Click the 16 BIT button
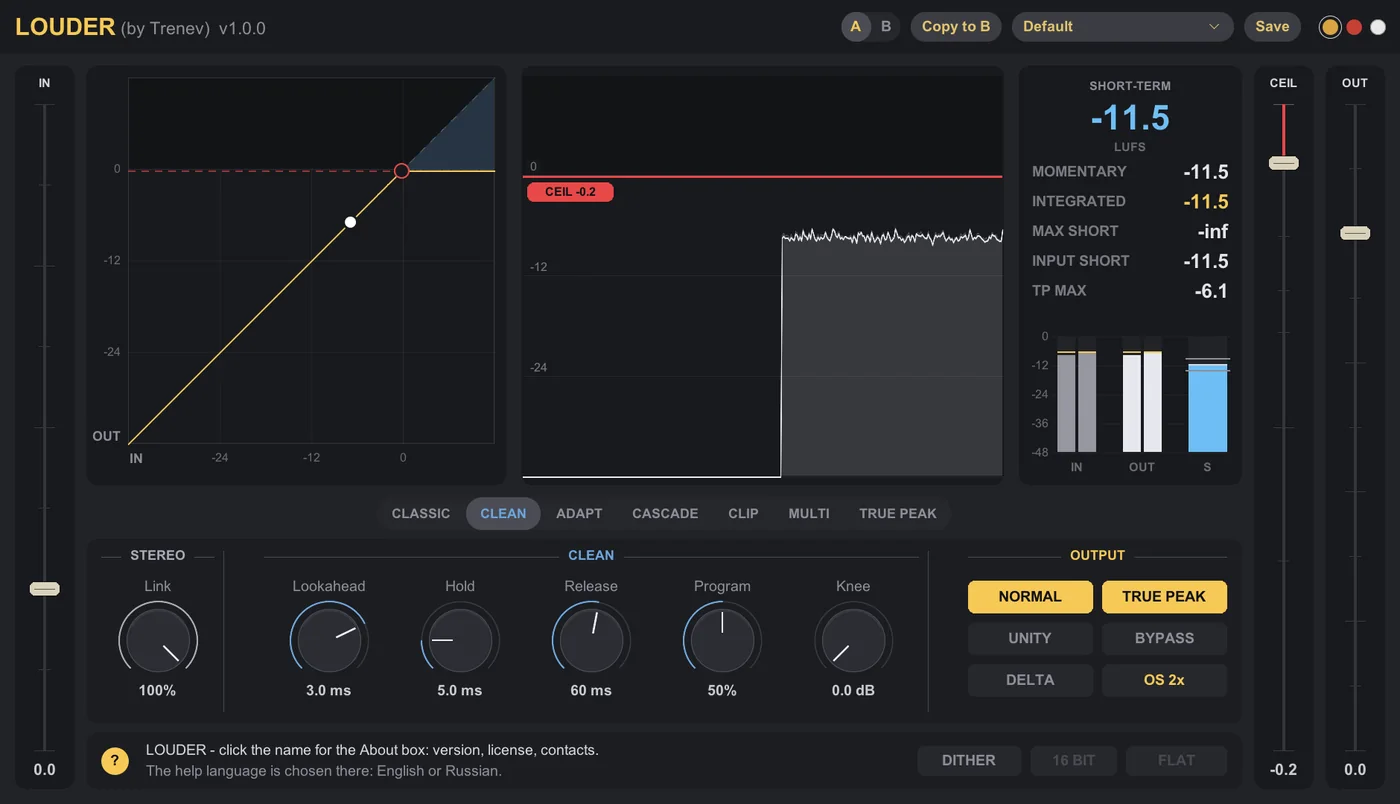1400x804 pixels. pyautogui.click(x=1074, y=761)
